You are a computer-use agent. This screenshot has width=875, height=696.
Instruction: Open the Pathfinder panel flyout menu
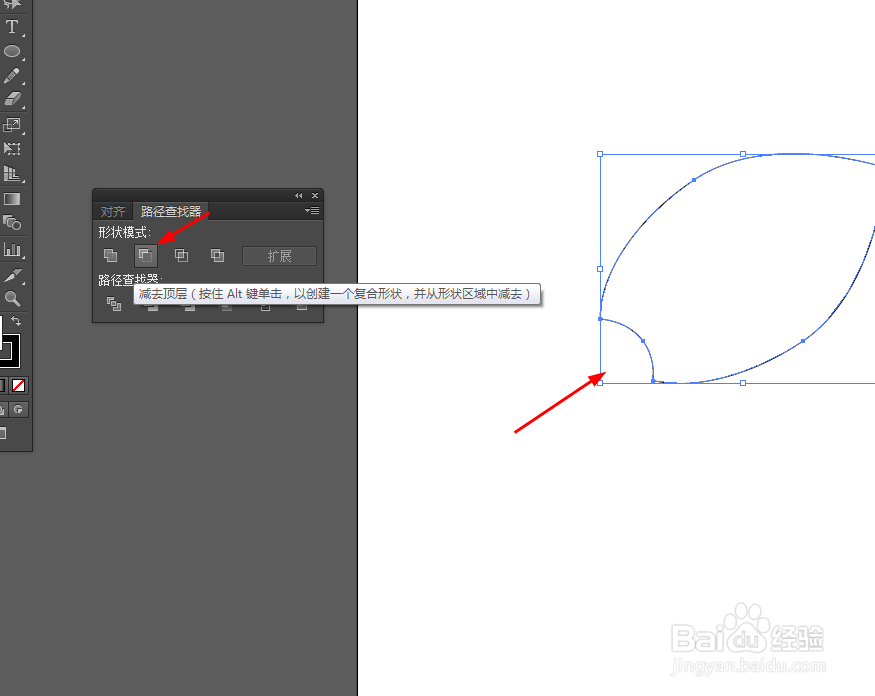(x=312, y=210)
